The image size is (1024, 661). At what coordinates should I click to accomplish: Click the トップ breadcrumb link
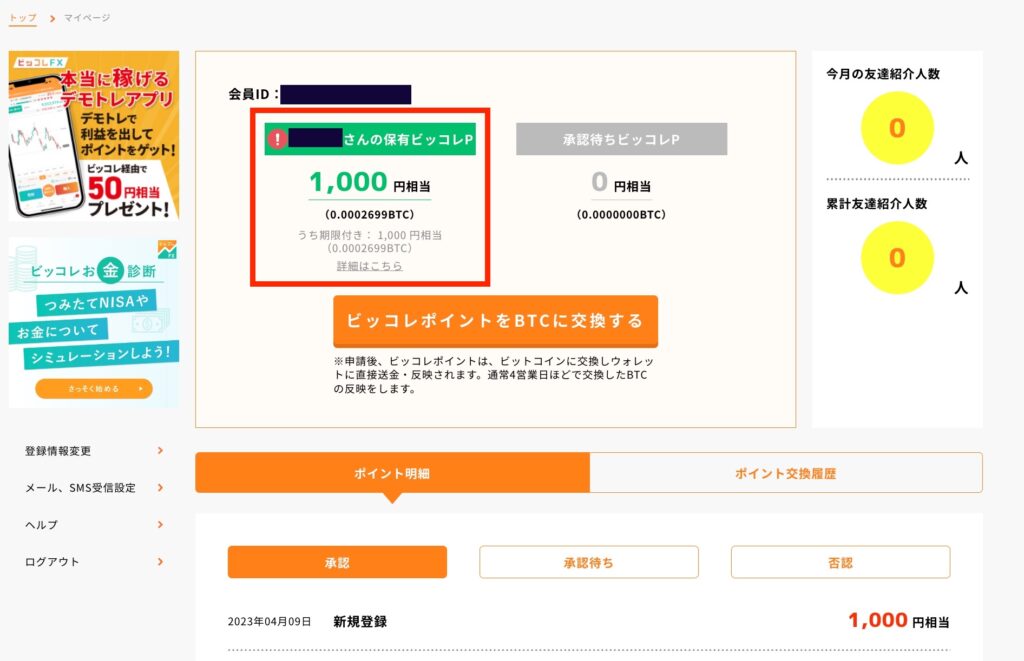(23, 18)
